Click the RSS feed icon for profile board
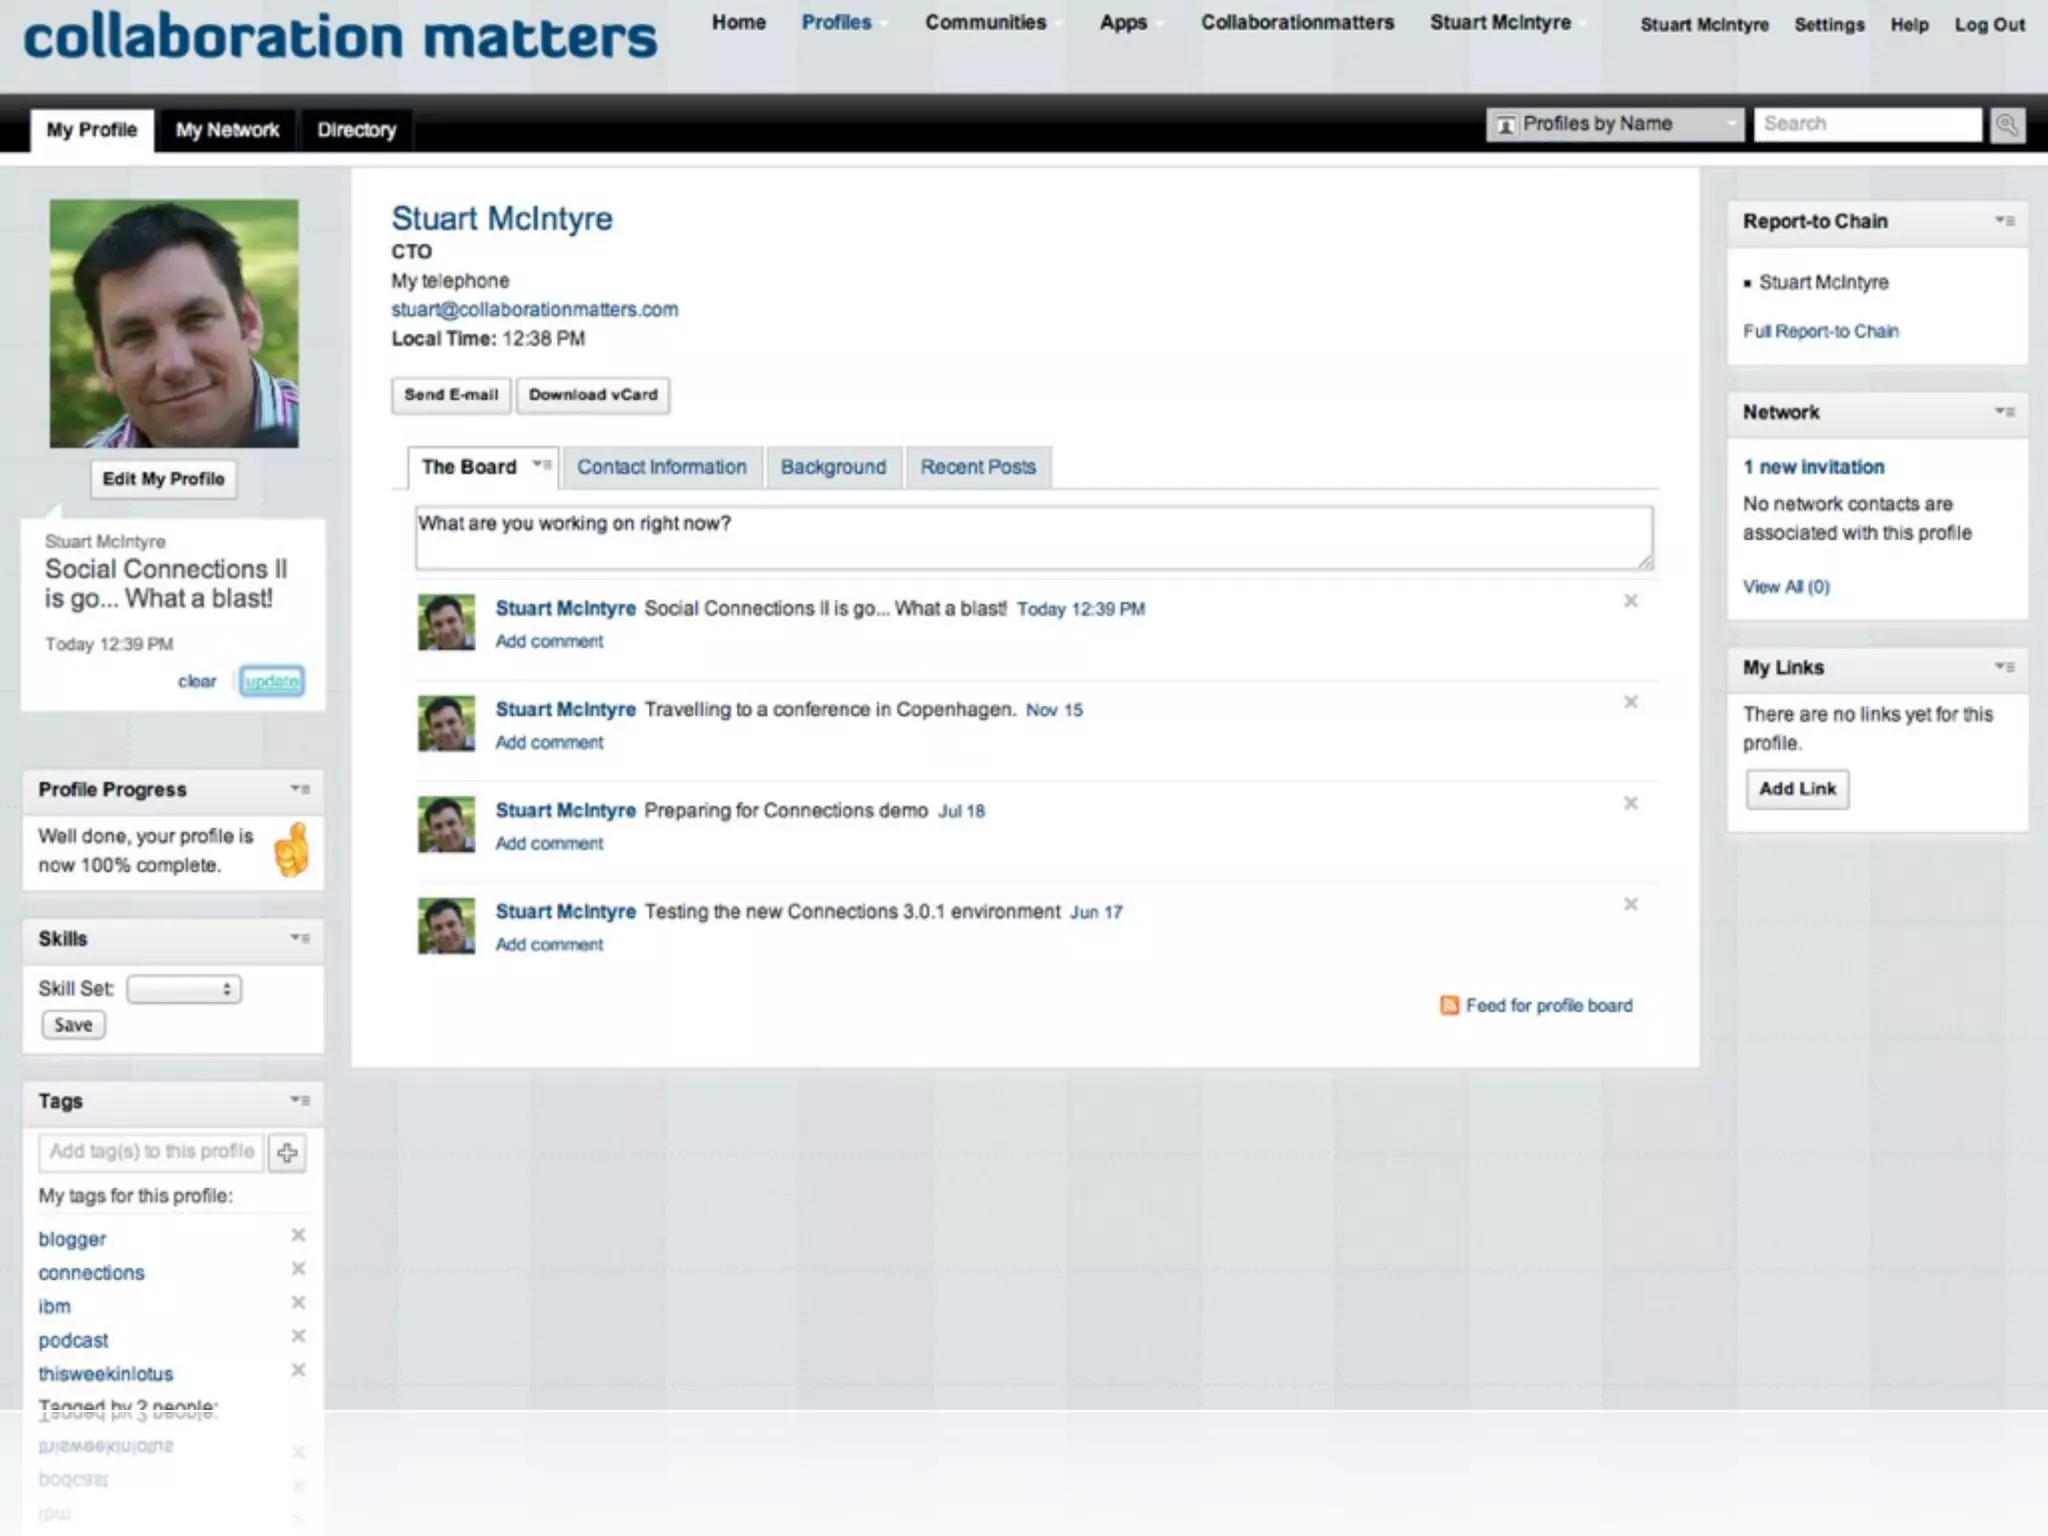Screen dimensions: 2048x1536 (1449, 1005)
